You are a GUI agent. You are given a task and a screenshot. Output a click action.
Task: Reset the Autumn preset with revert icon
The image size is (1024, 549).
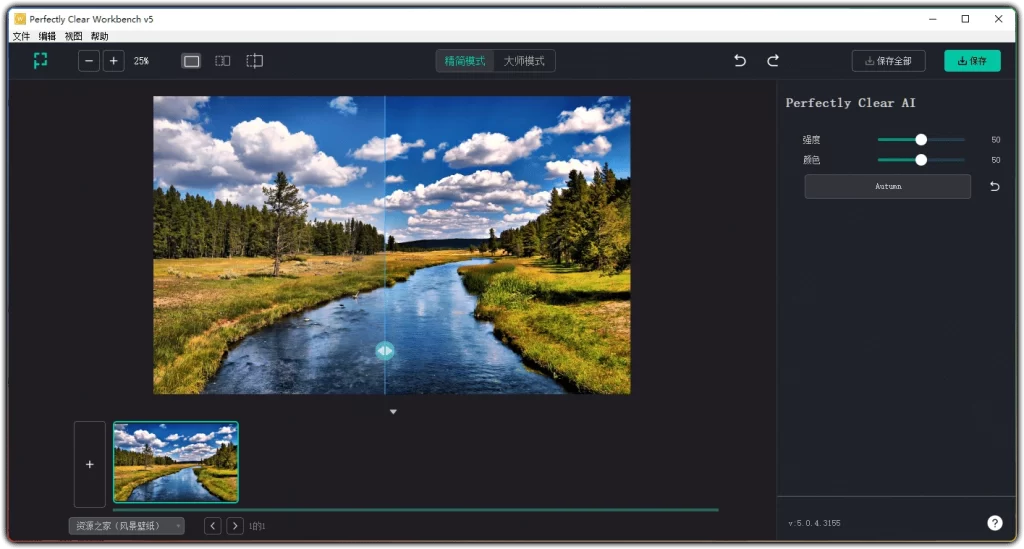pos(994,187)
